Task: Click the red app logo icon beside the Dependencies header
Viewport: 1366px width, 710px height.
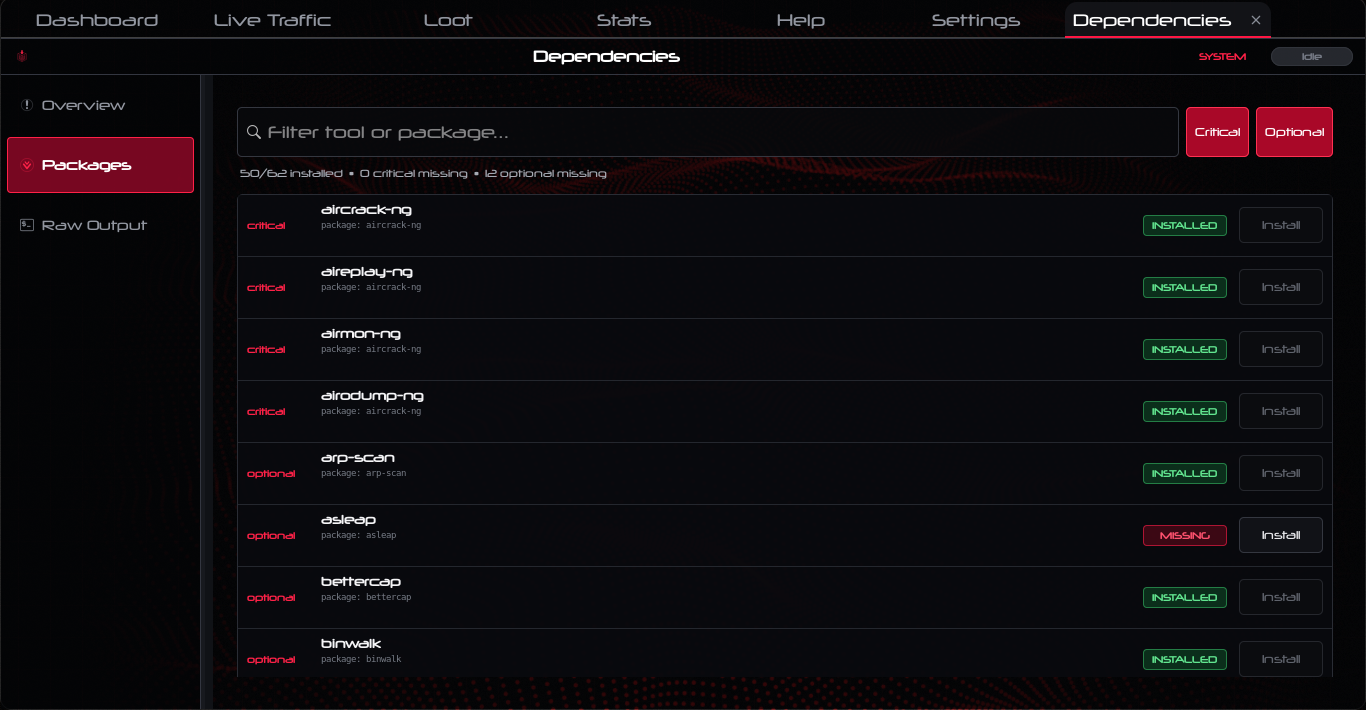Action: [x=21, y=57]
